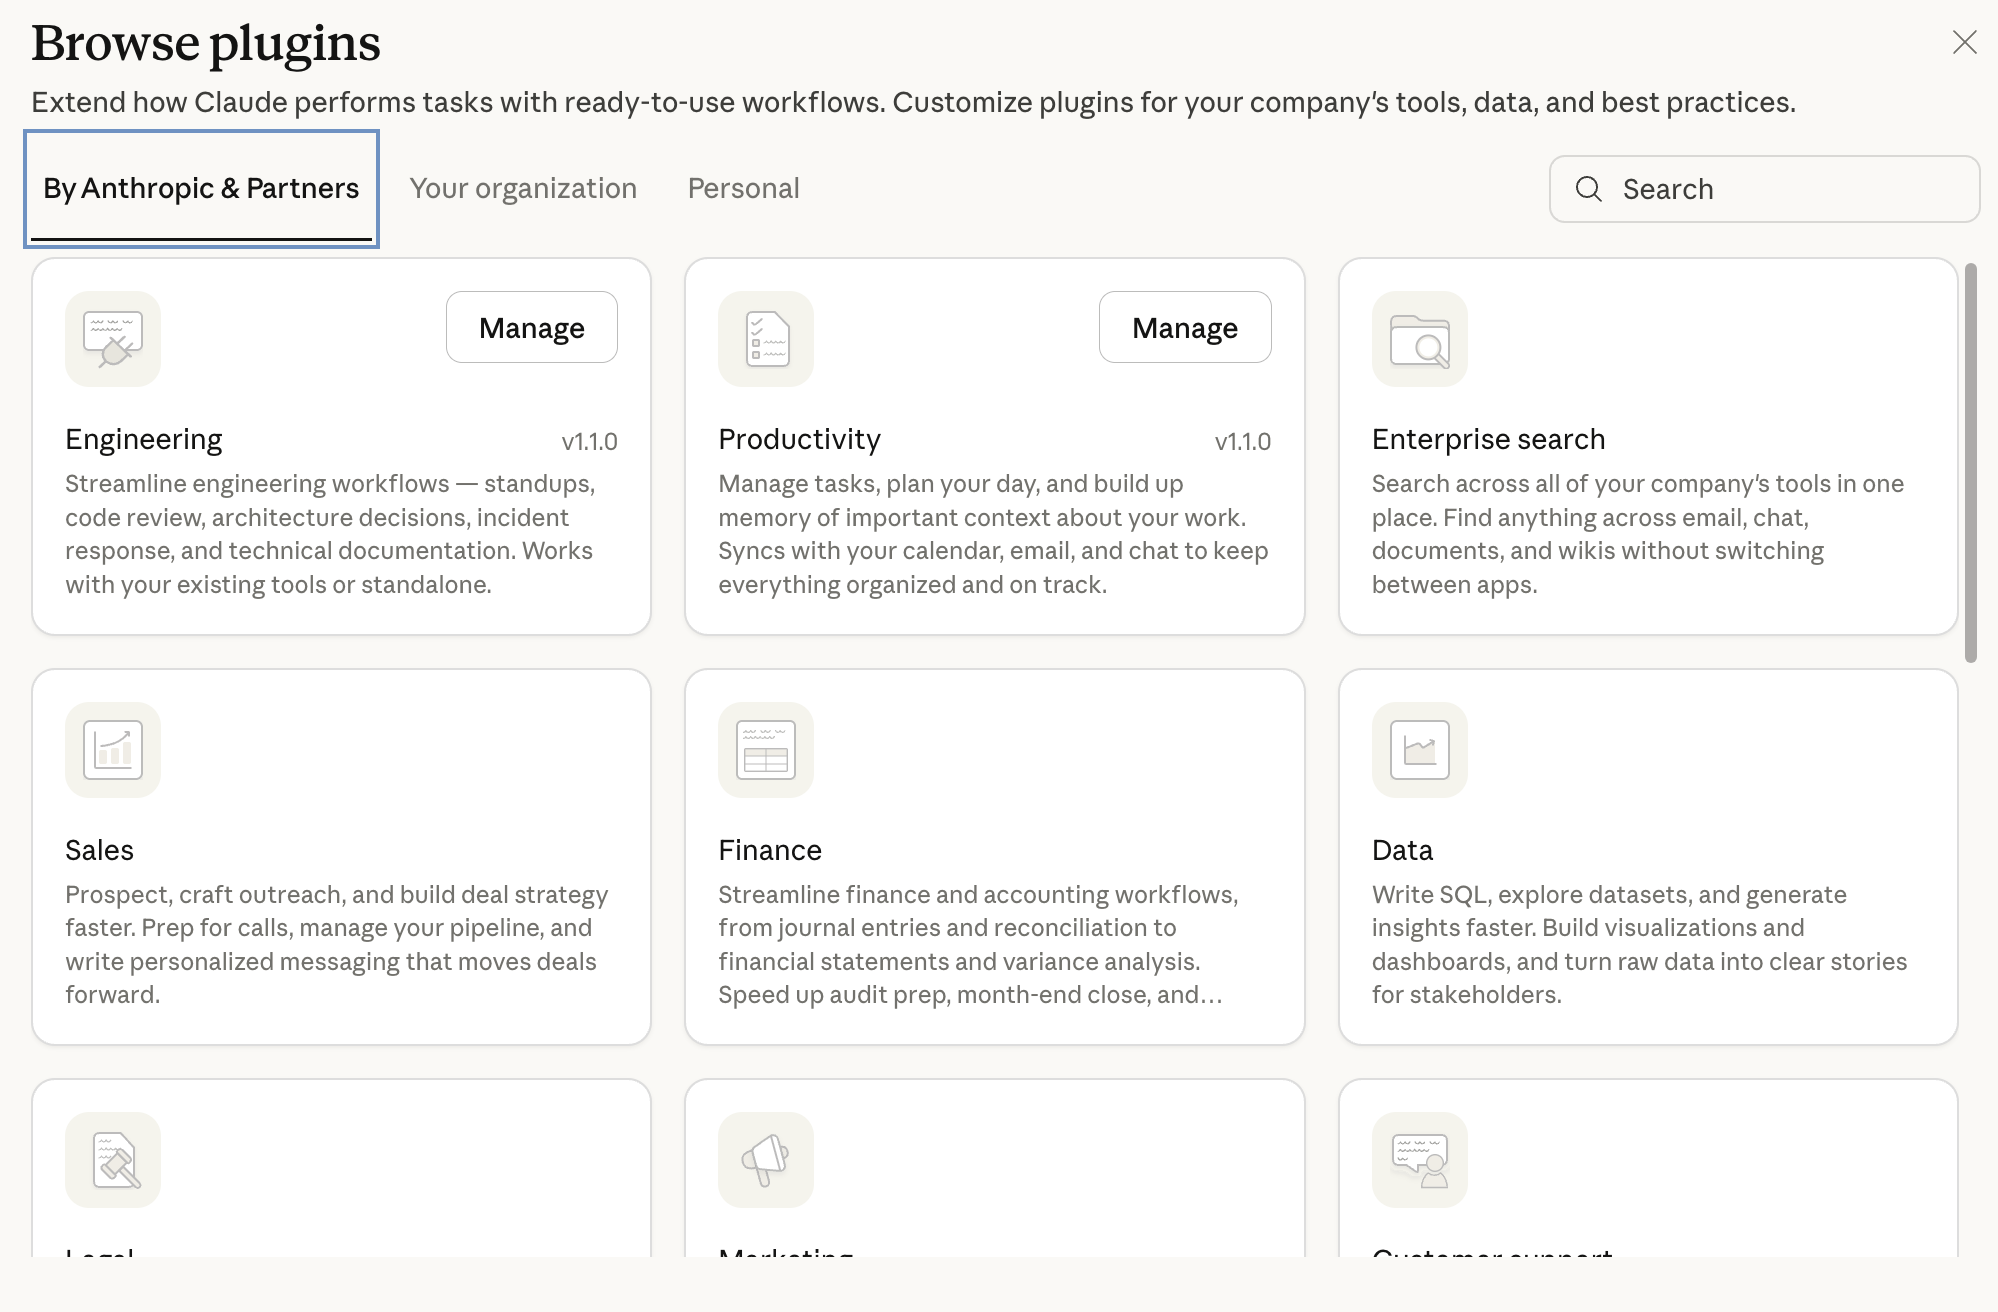
Task: Manage the Engineering plugin
Action: pos(531,327)
